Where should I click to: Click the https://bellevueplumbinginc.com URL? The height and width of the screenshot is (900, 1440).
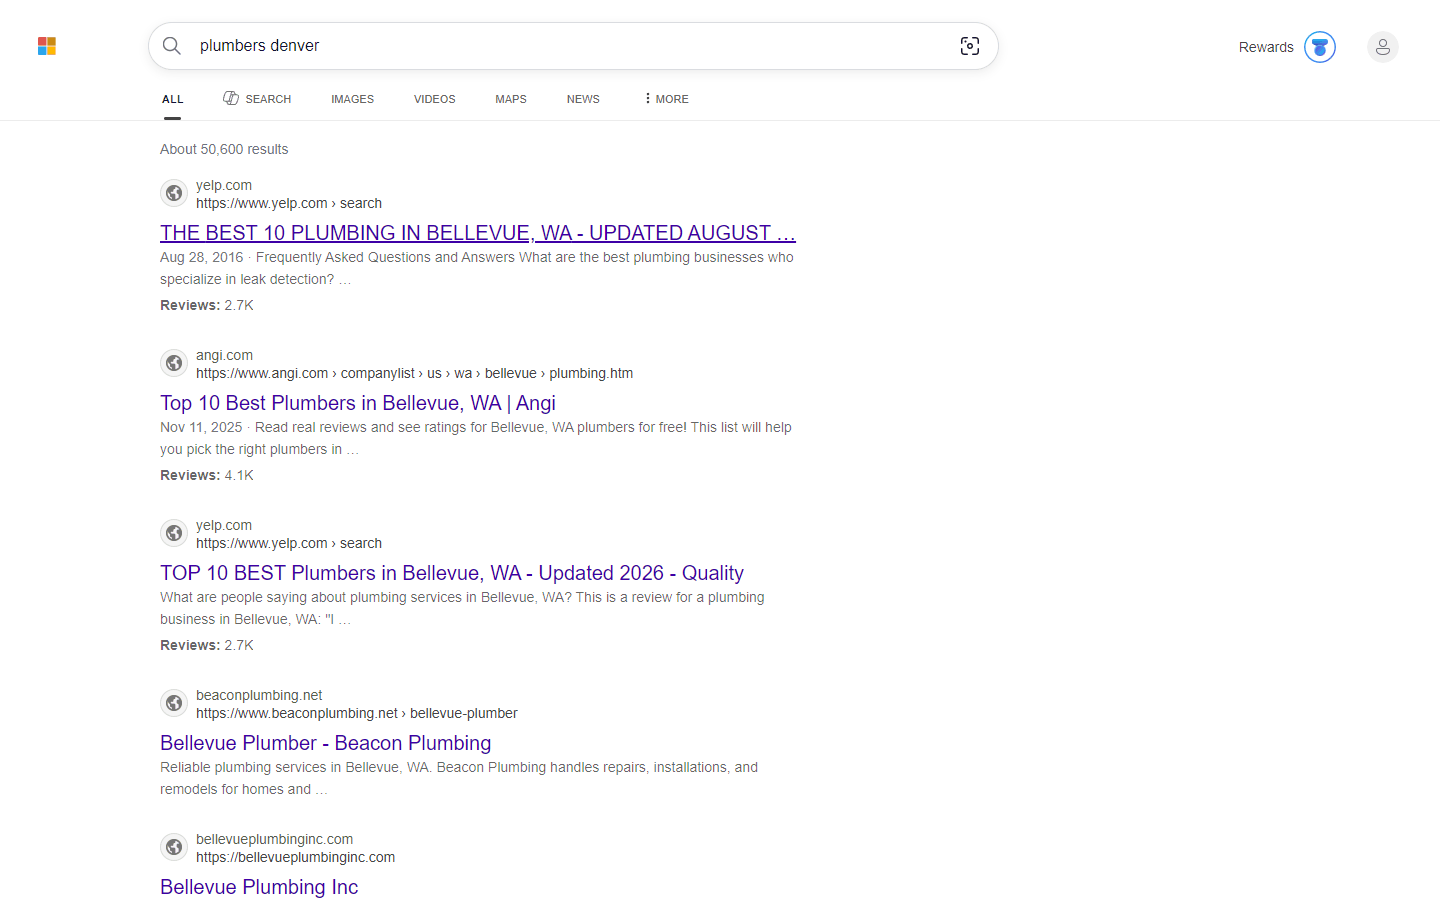point(295,857)
